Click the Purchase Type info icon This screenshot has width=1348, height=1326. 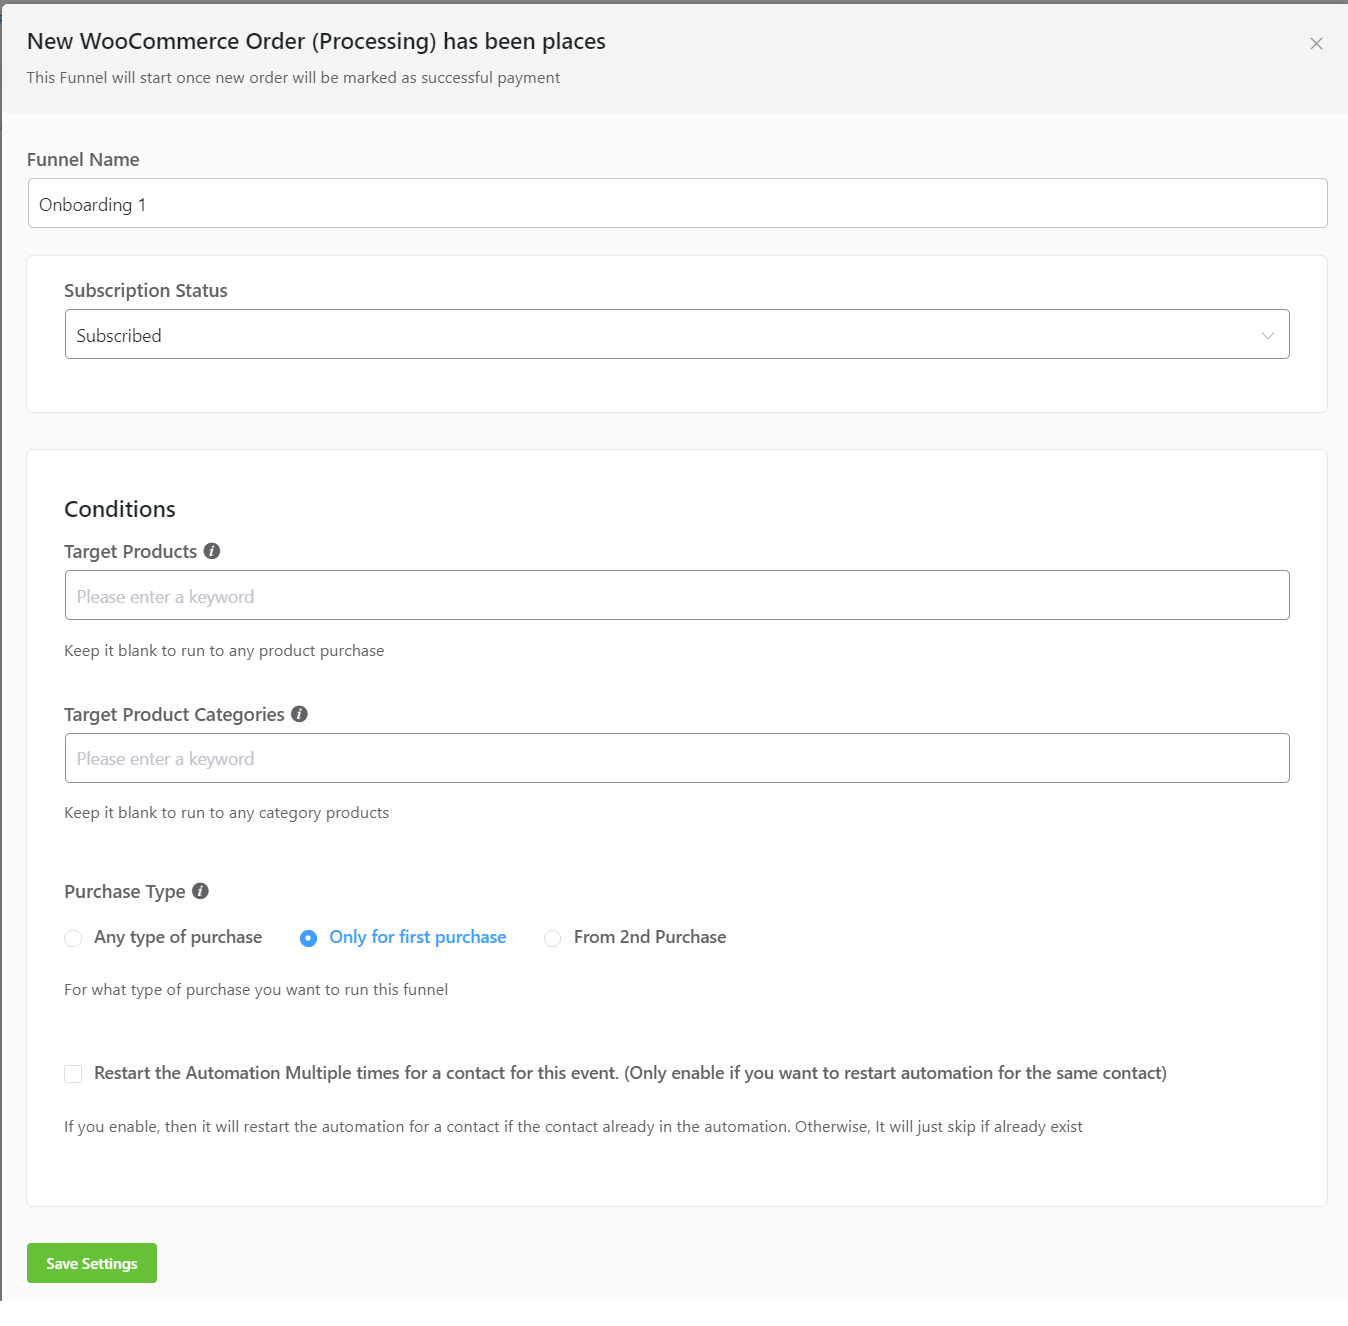[201, 890]
